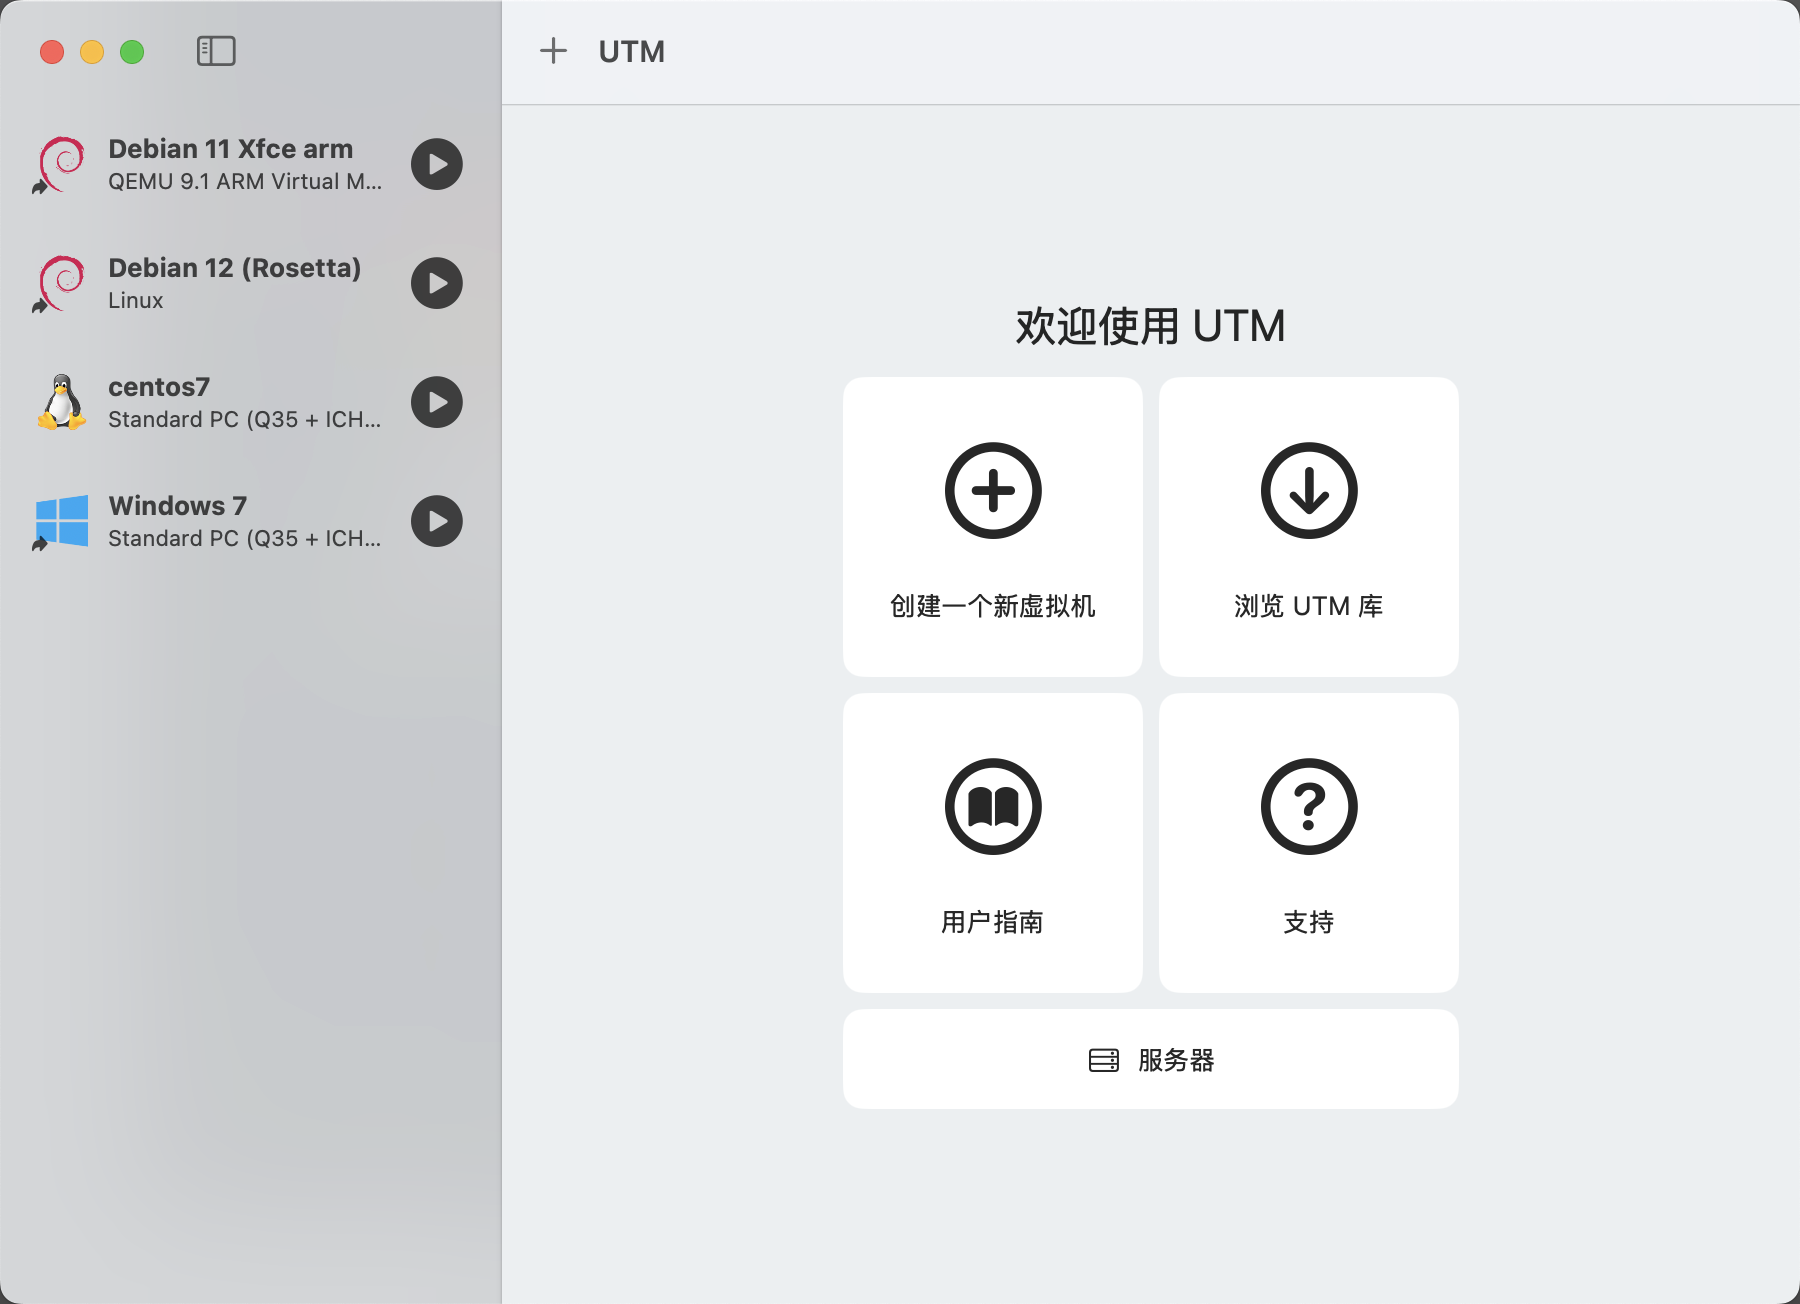This screenshot has width=1800, height=1304.
Task: Click the plus icon to add VM
Action: click(553, 51)
